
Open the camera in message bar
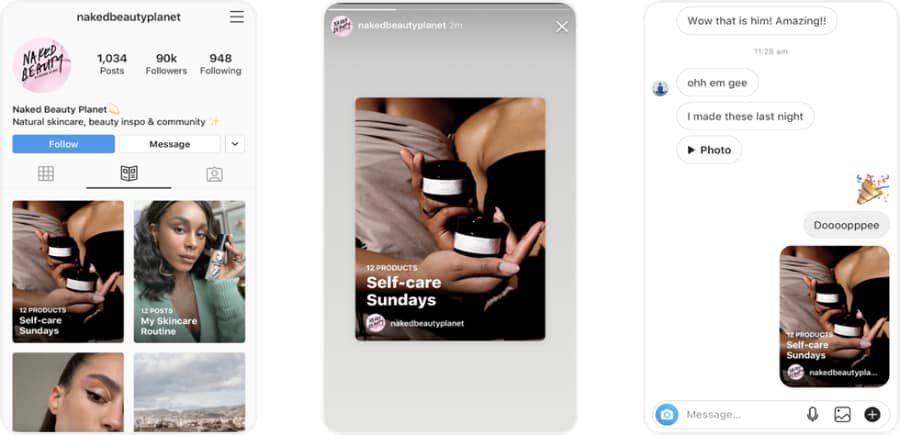point(666,414)
